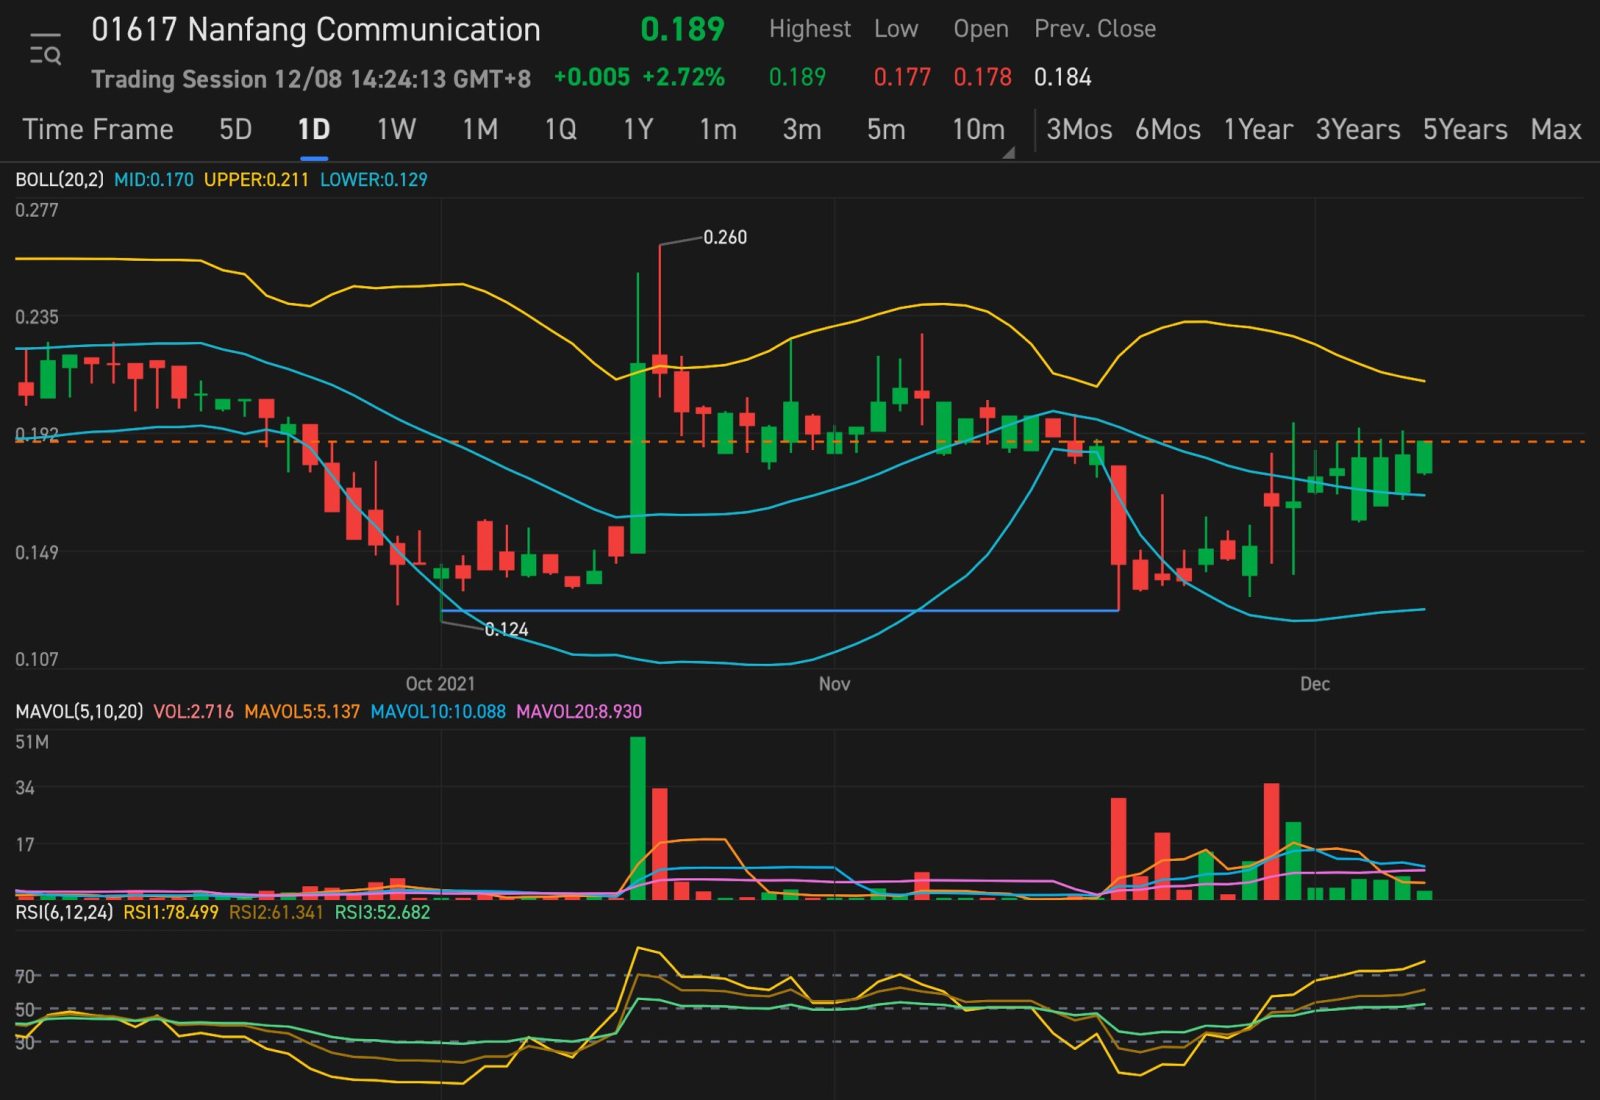
Task: Switch to the 1Q time frame
Action: [560, 130]
